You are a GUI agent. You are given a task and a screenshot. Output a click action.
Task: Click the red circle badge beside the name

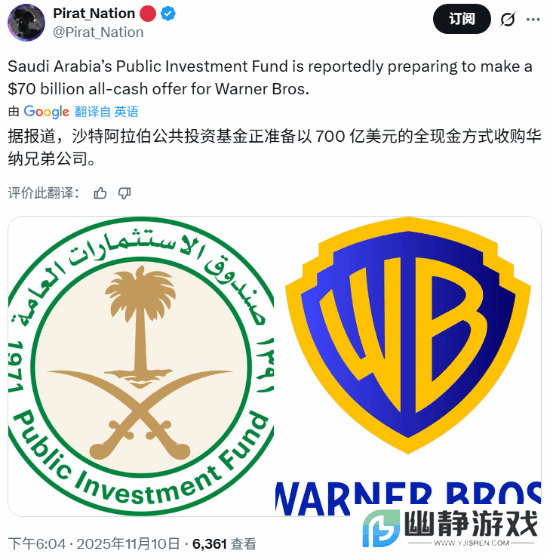[148, 14]
